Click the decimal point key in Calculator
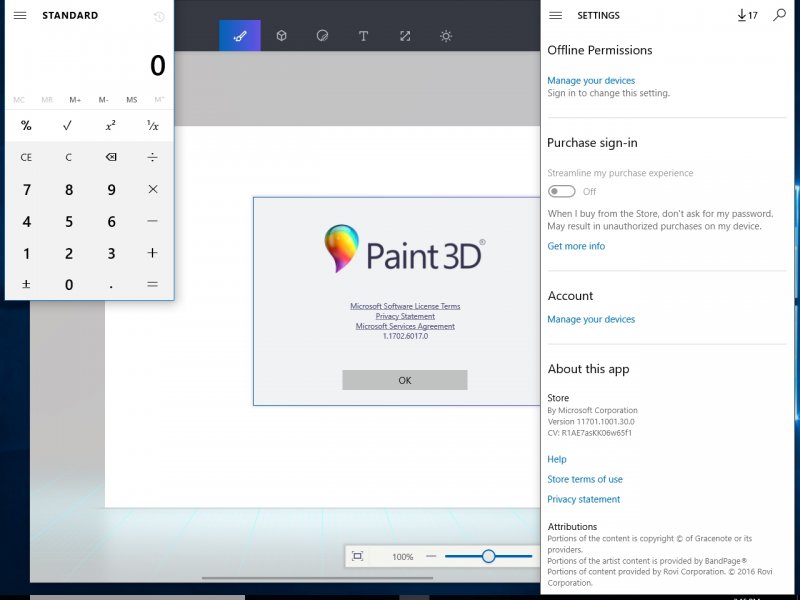Image resolution: width=800 pixels, height=600 pixels. click(111, 285)
